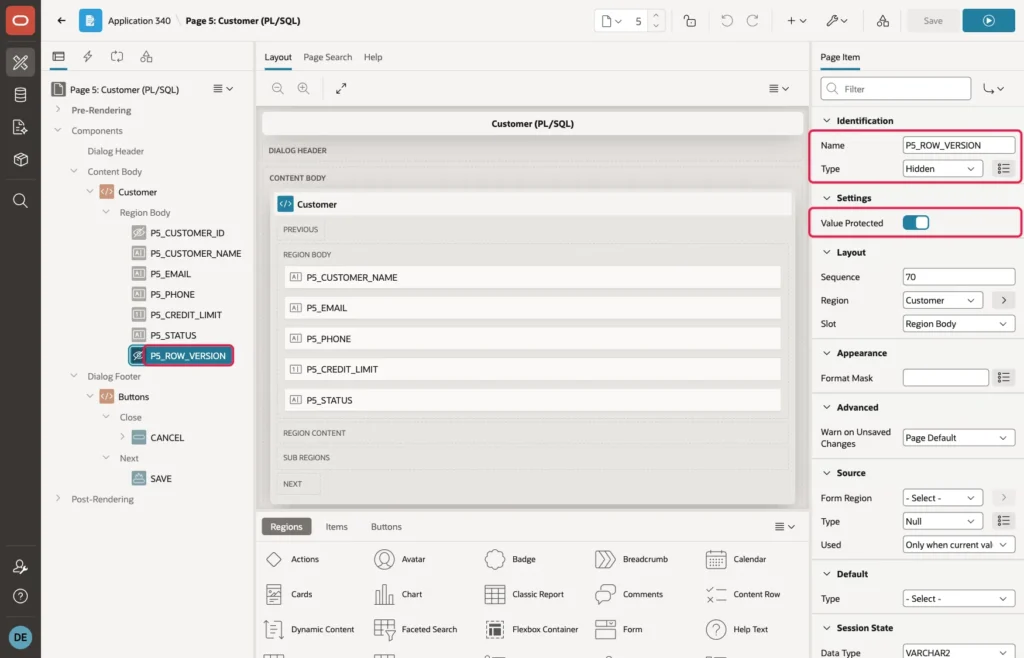Viewport: 1024px width, 658px height.
Task: Toggle the Value Protected switch
Action: 916,223
